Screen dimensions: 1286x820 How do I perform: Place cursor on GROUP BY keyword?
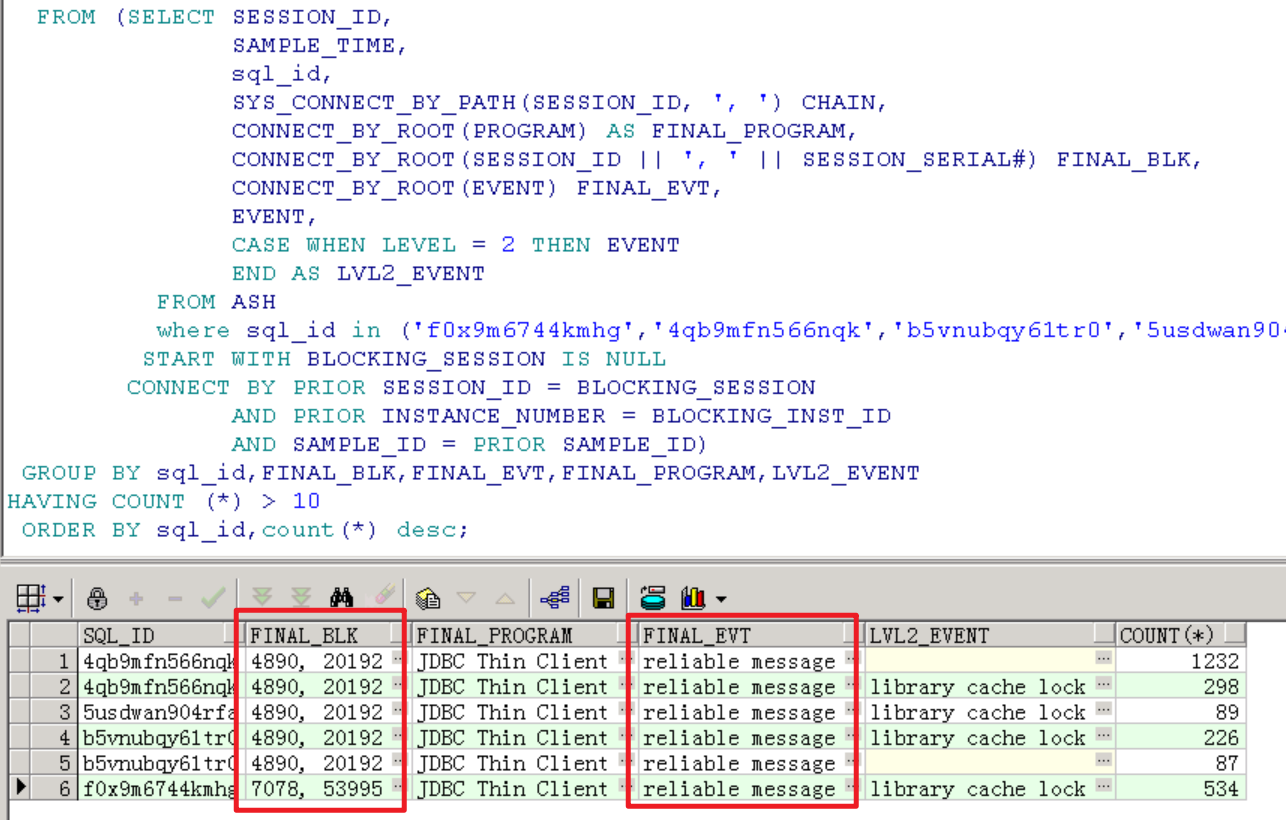coord(81,473)
